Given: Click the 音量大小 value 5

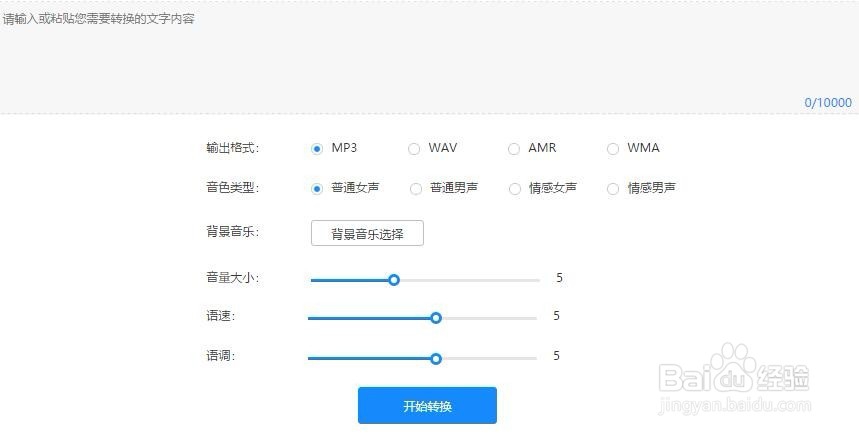Looking at the screenshot, I should [559, 278].
